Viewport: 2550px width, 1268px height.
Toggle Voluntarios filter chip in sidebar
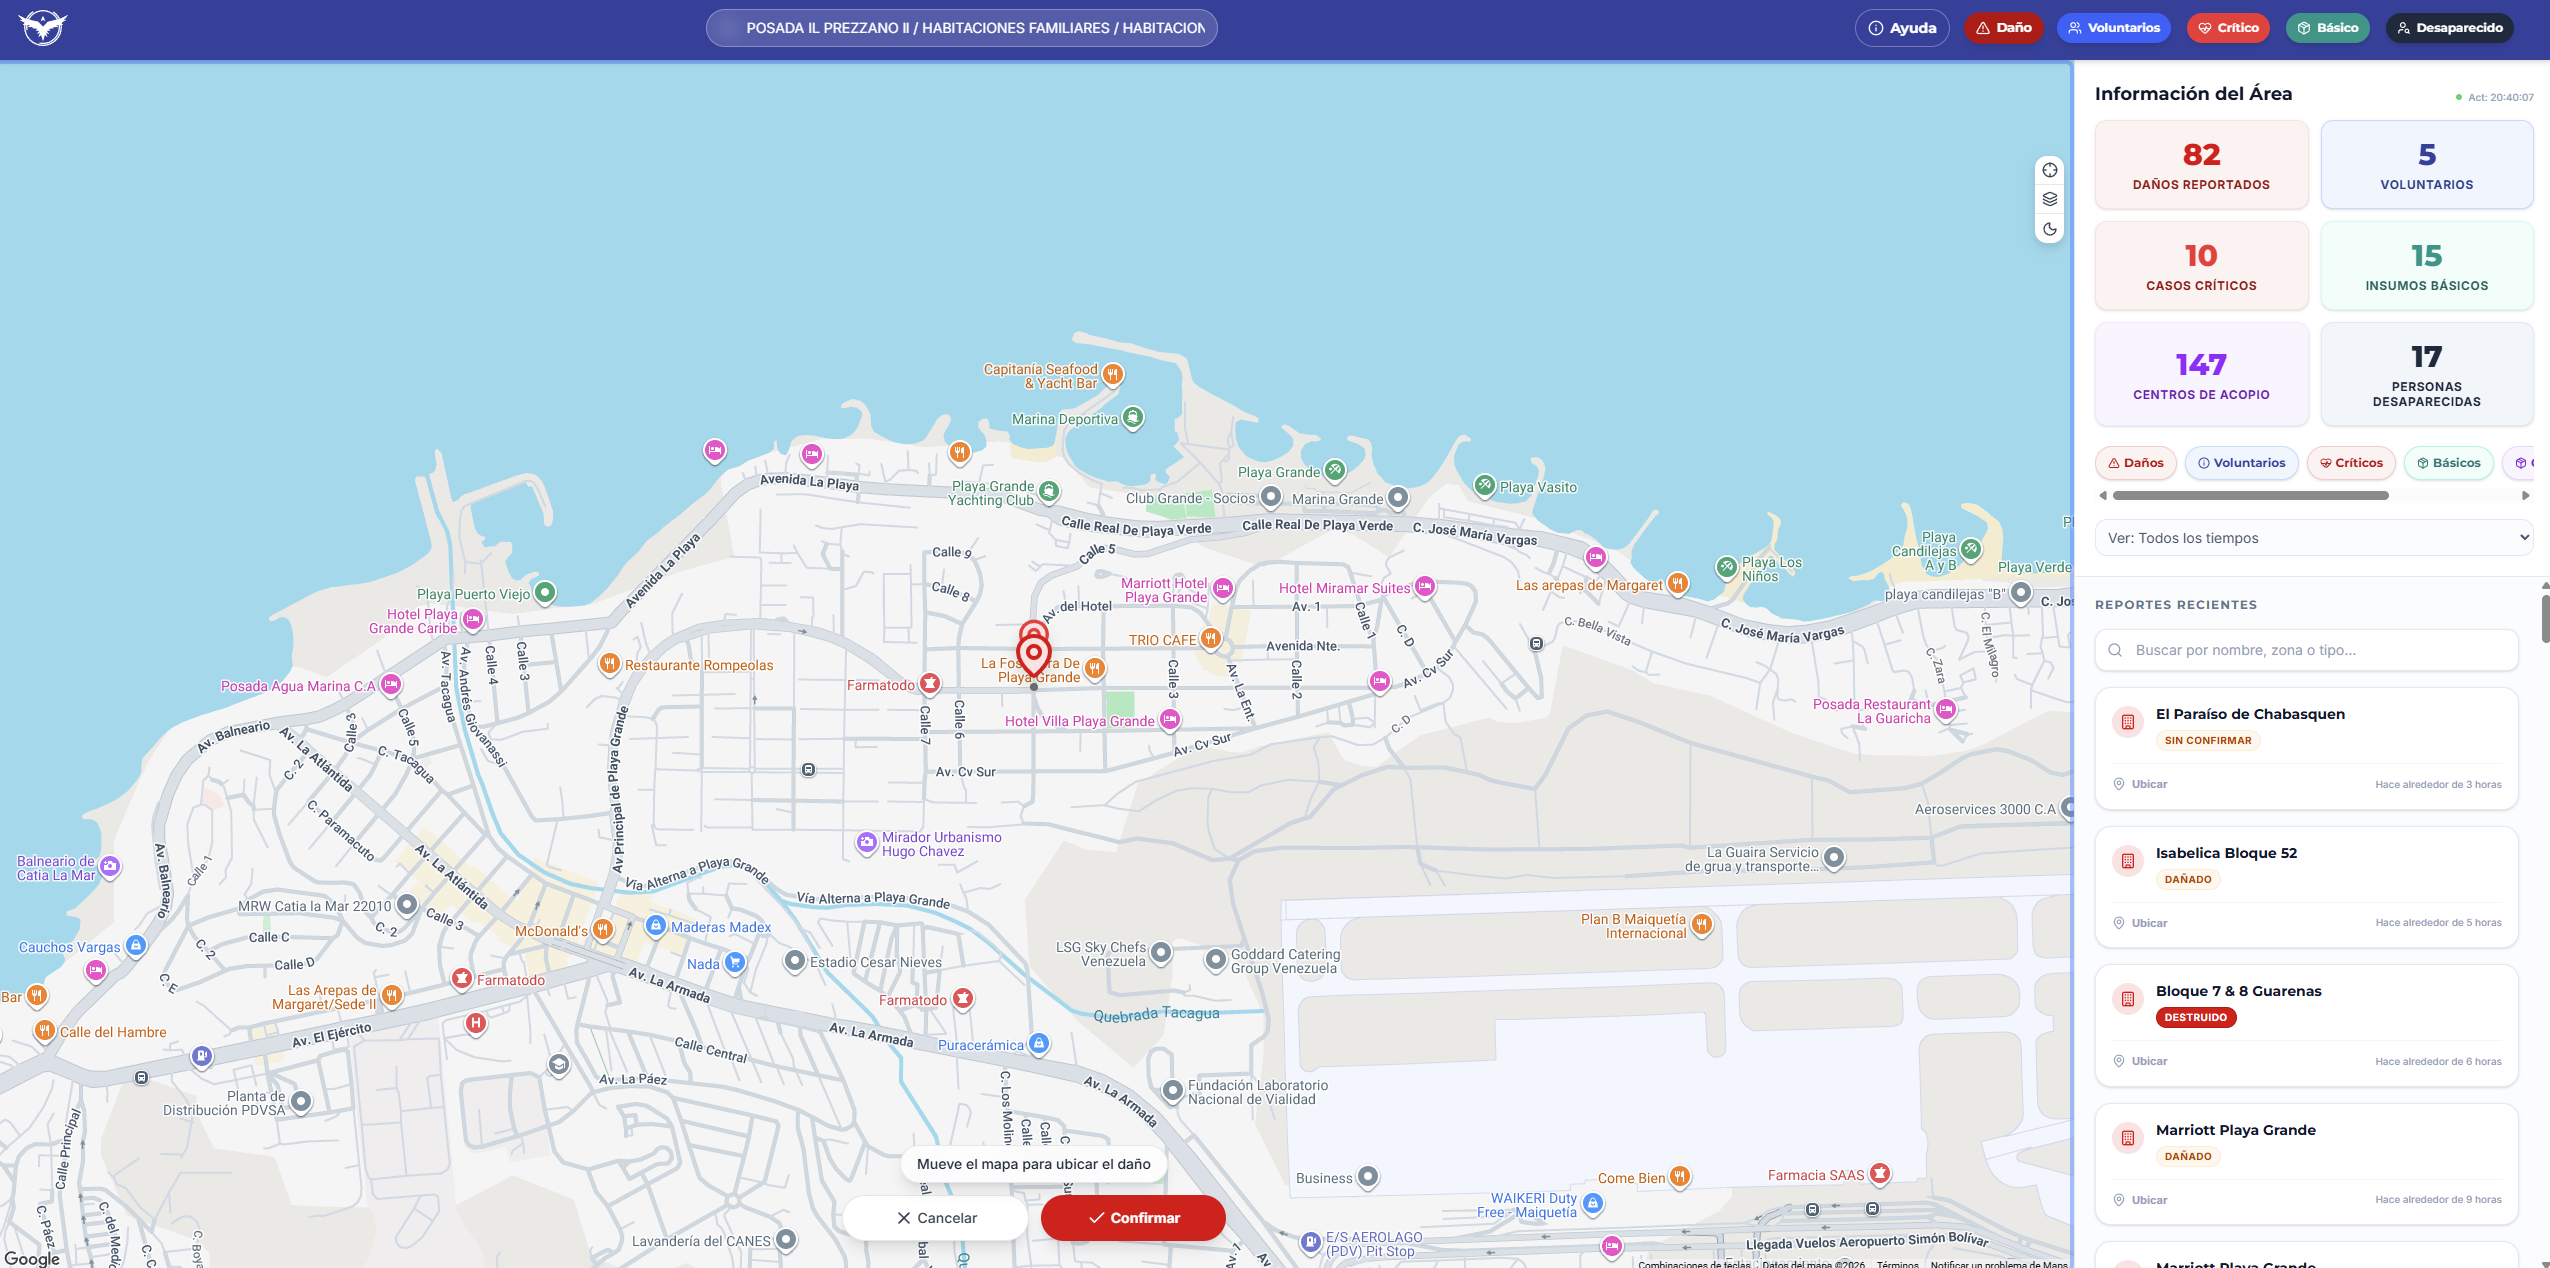[2241, 463]
